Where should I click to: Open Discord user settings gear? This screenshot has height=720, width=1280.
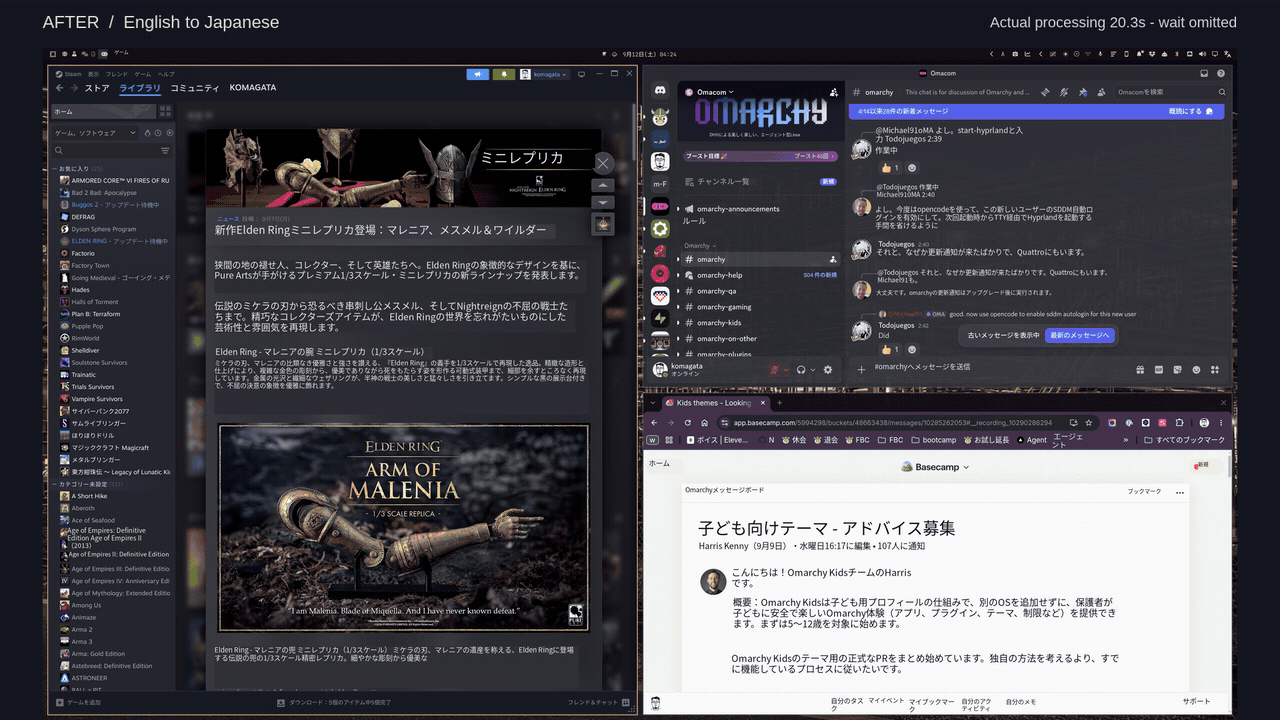(x=827, y=370)
